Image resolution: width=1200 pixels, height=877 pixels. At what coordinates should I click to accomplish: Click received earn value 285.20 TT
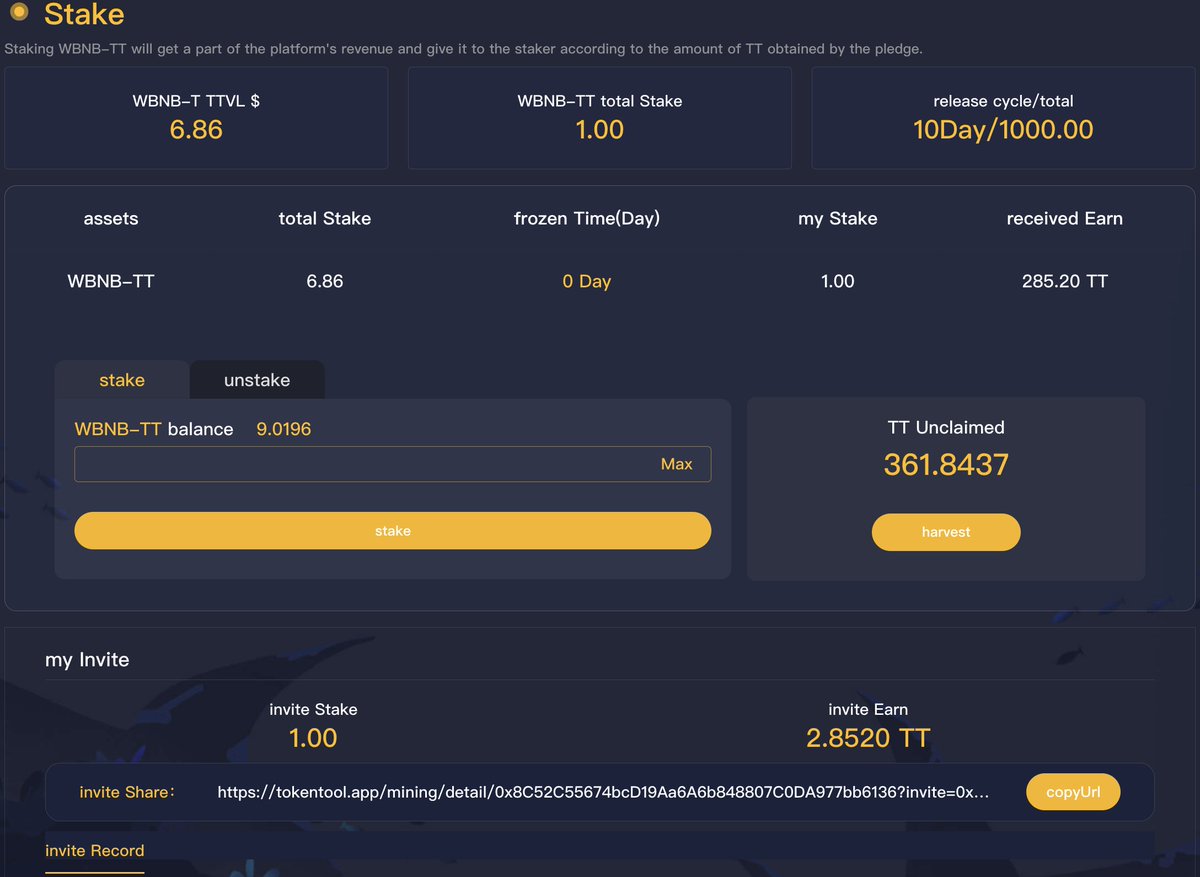coord(1065,281)
